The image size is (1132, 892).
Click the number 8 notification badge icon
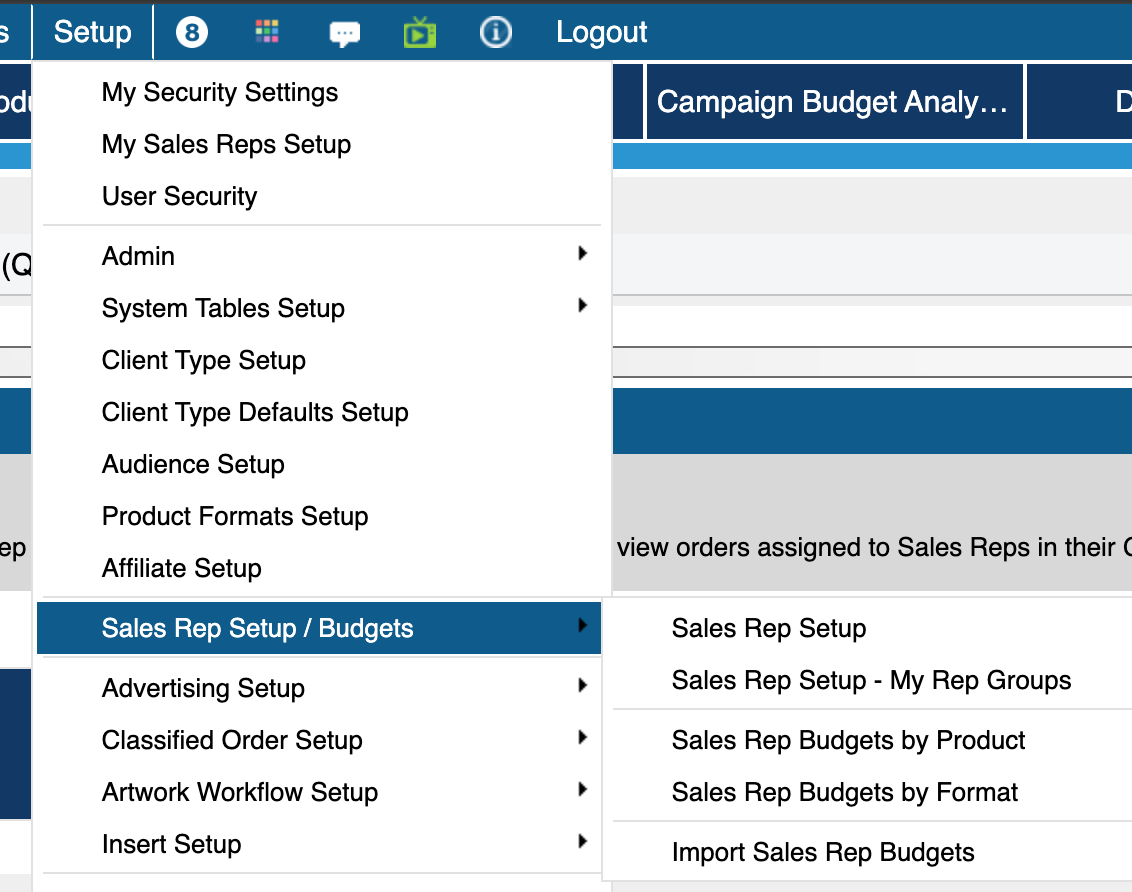tap(191, 33)
